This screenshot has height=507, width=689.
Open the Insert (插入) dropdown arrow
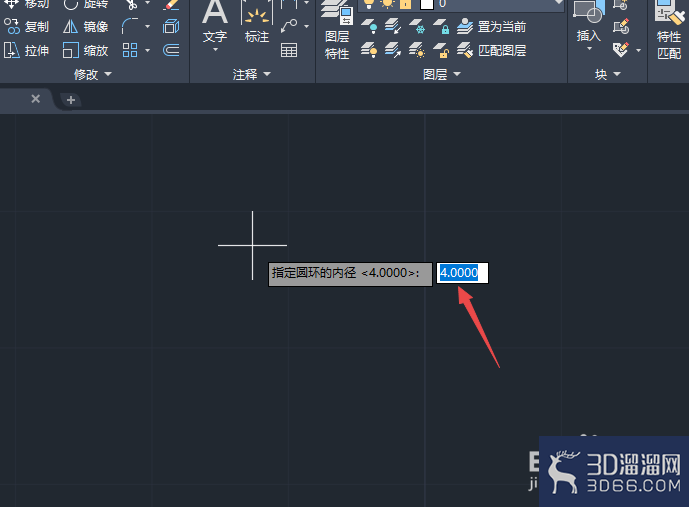[x=589, y=48]
